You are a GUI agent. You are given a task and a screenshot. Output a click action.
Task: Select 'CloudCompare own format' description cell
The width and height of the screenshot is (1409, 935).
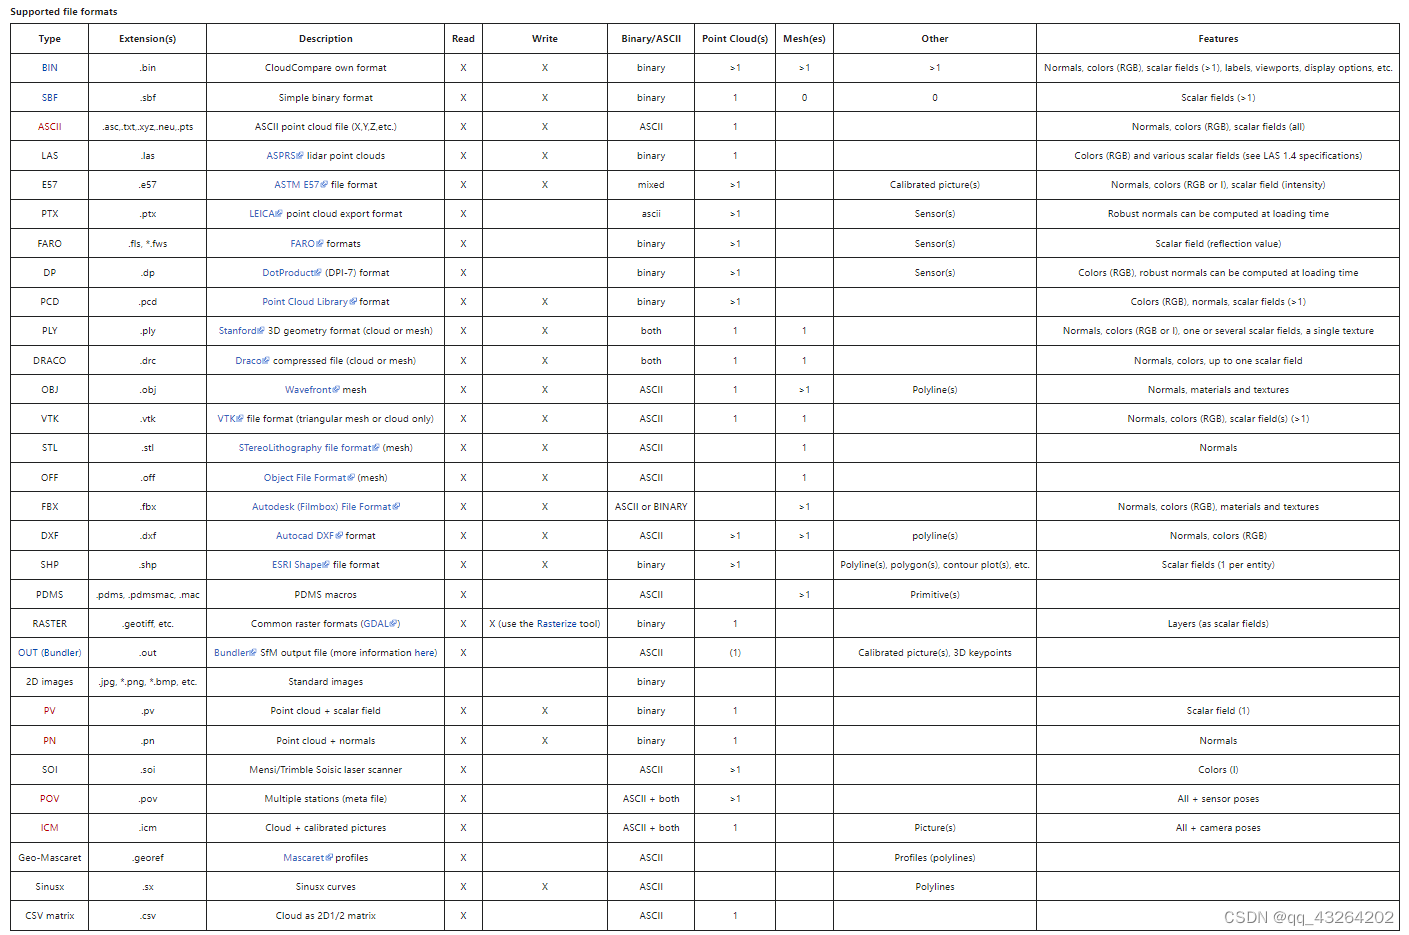326,68
